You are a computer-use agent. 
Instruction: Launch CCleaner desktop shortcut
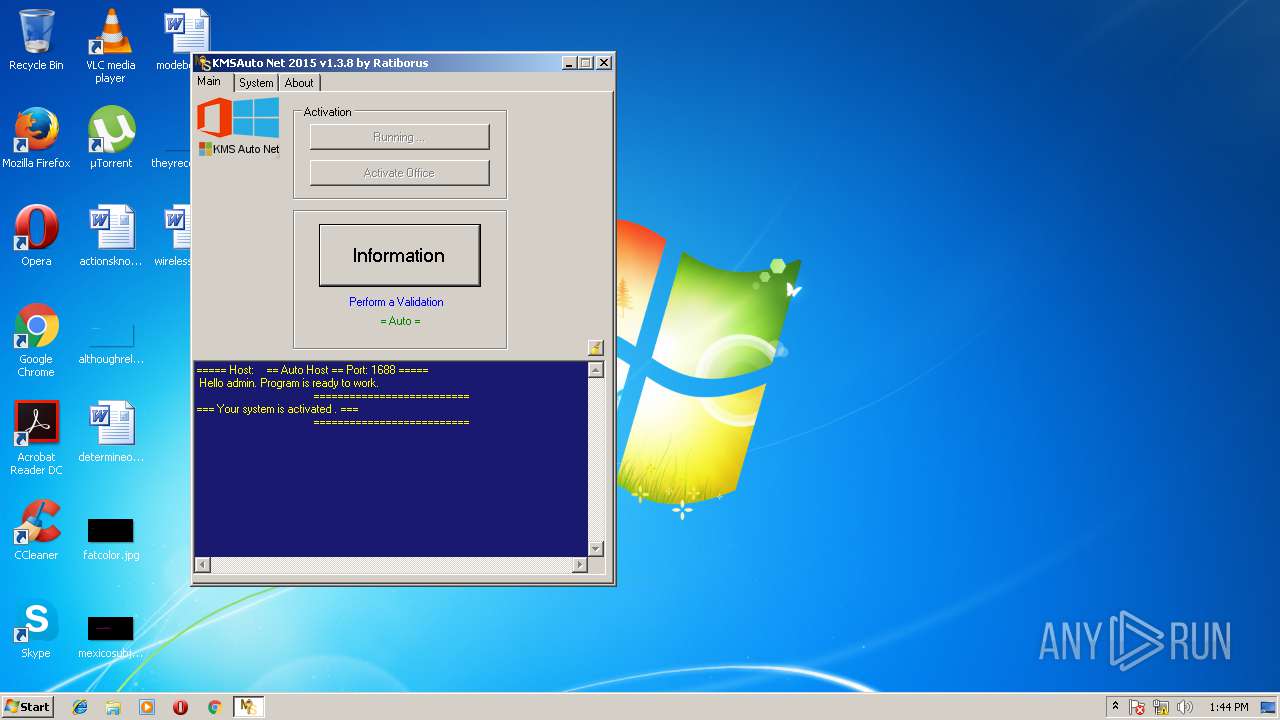(36, 530)
